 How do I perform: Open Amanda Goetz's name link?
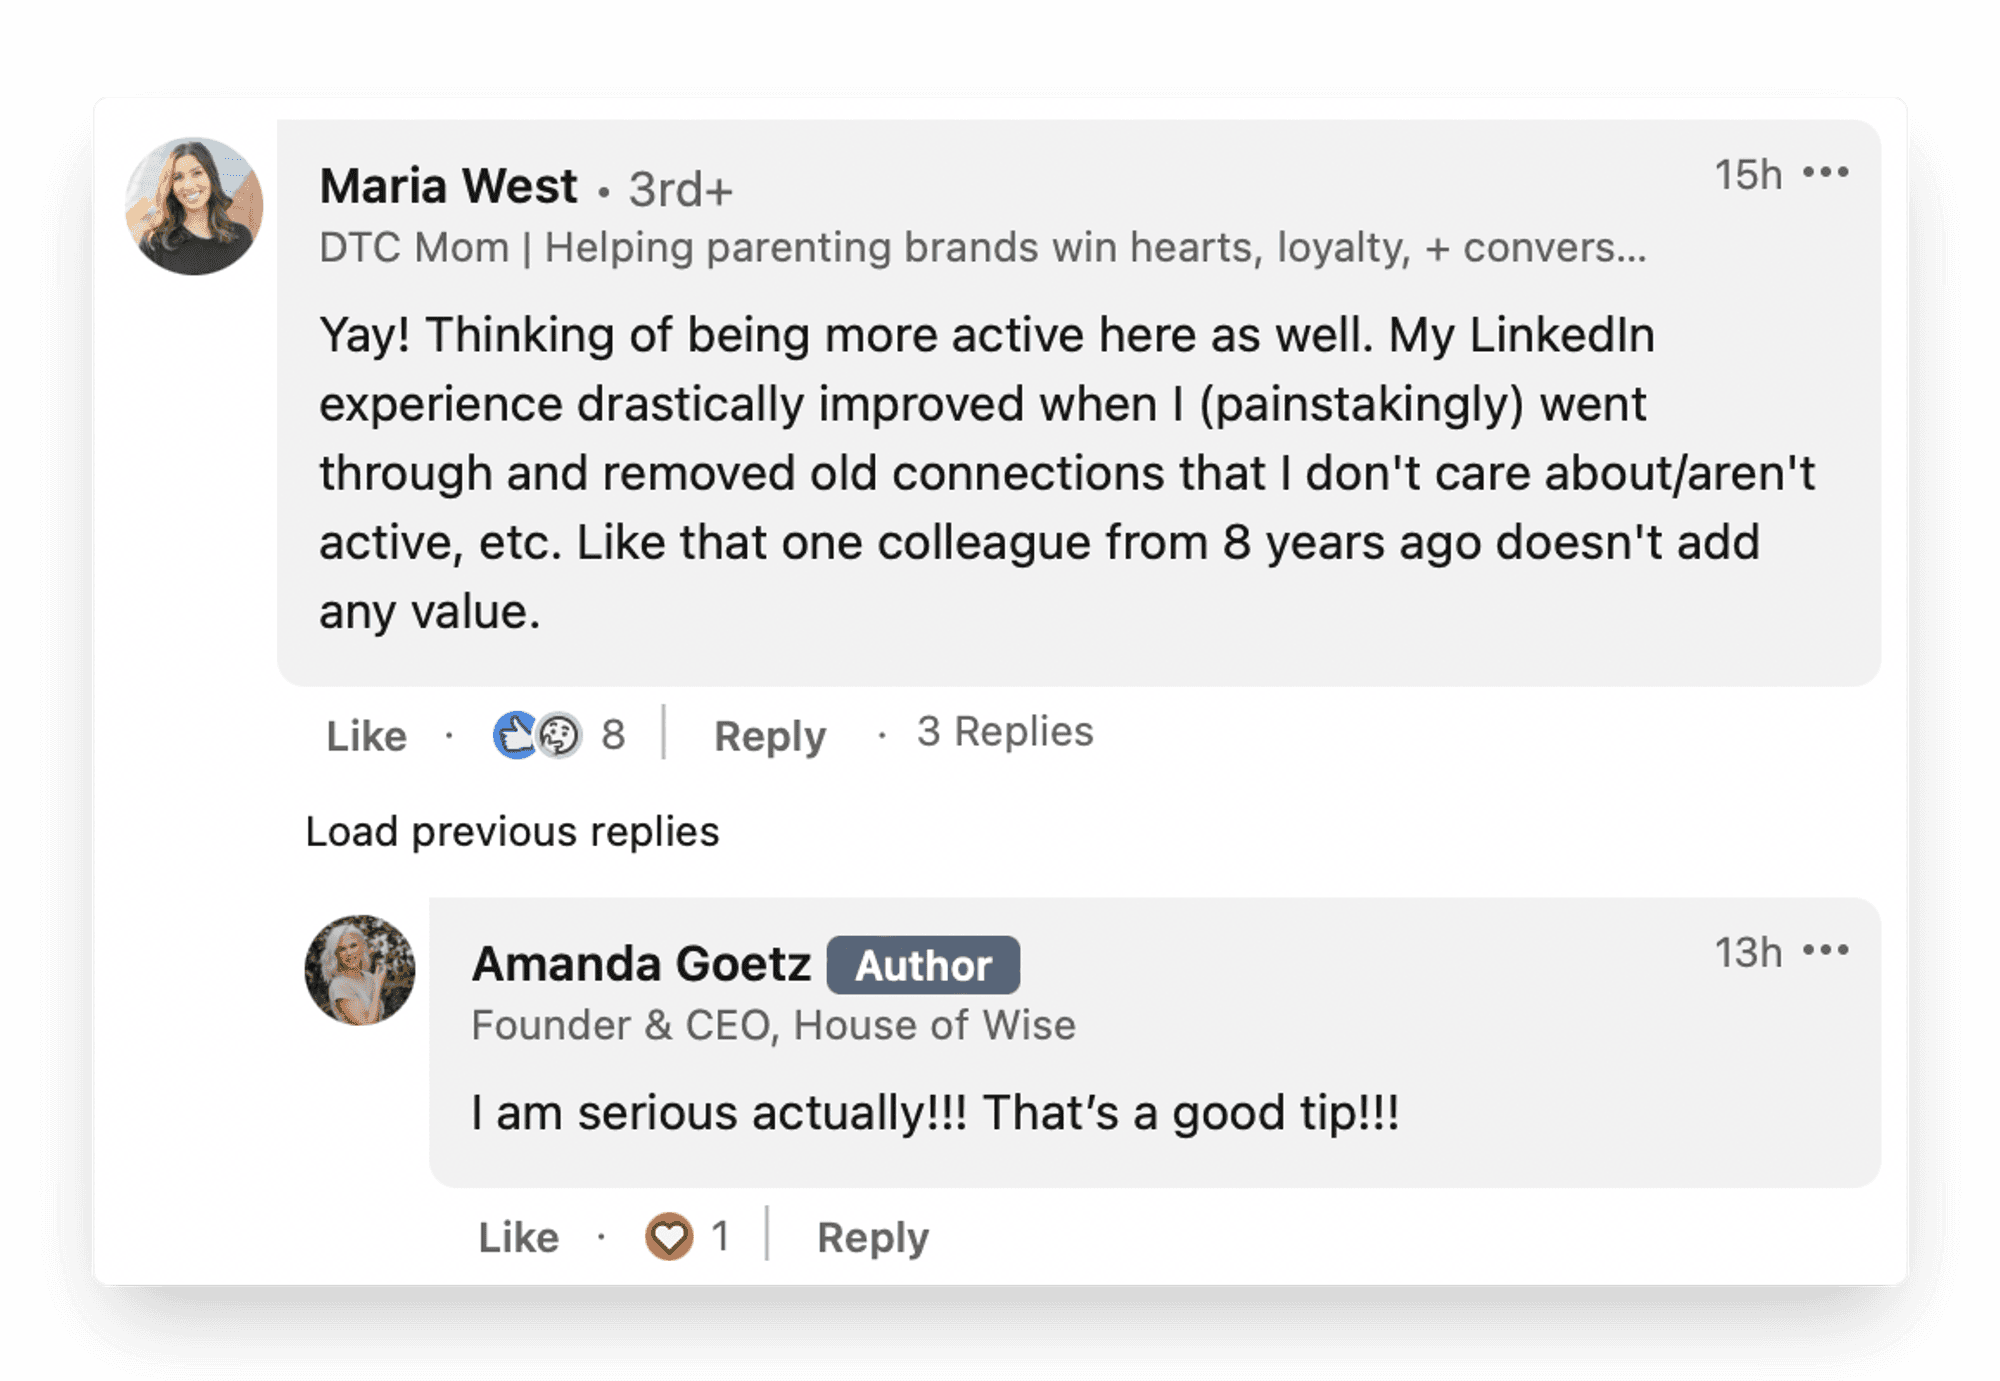[x=641, y=965]
